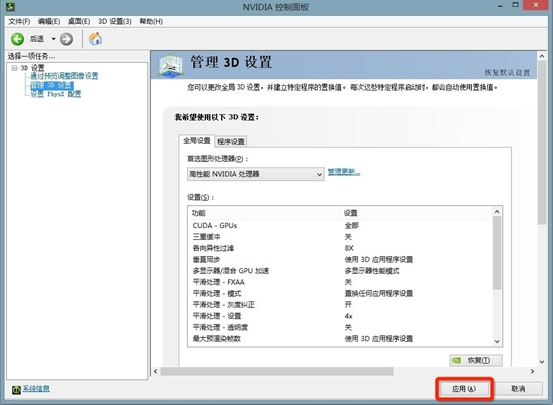Image resolution: width=553 pixels, height=405 pixels.
Task: Select the 平滑处理 - FXAA row
Action: (340, 282)
